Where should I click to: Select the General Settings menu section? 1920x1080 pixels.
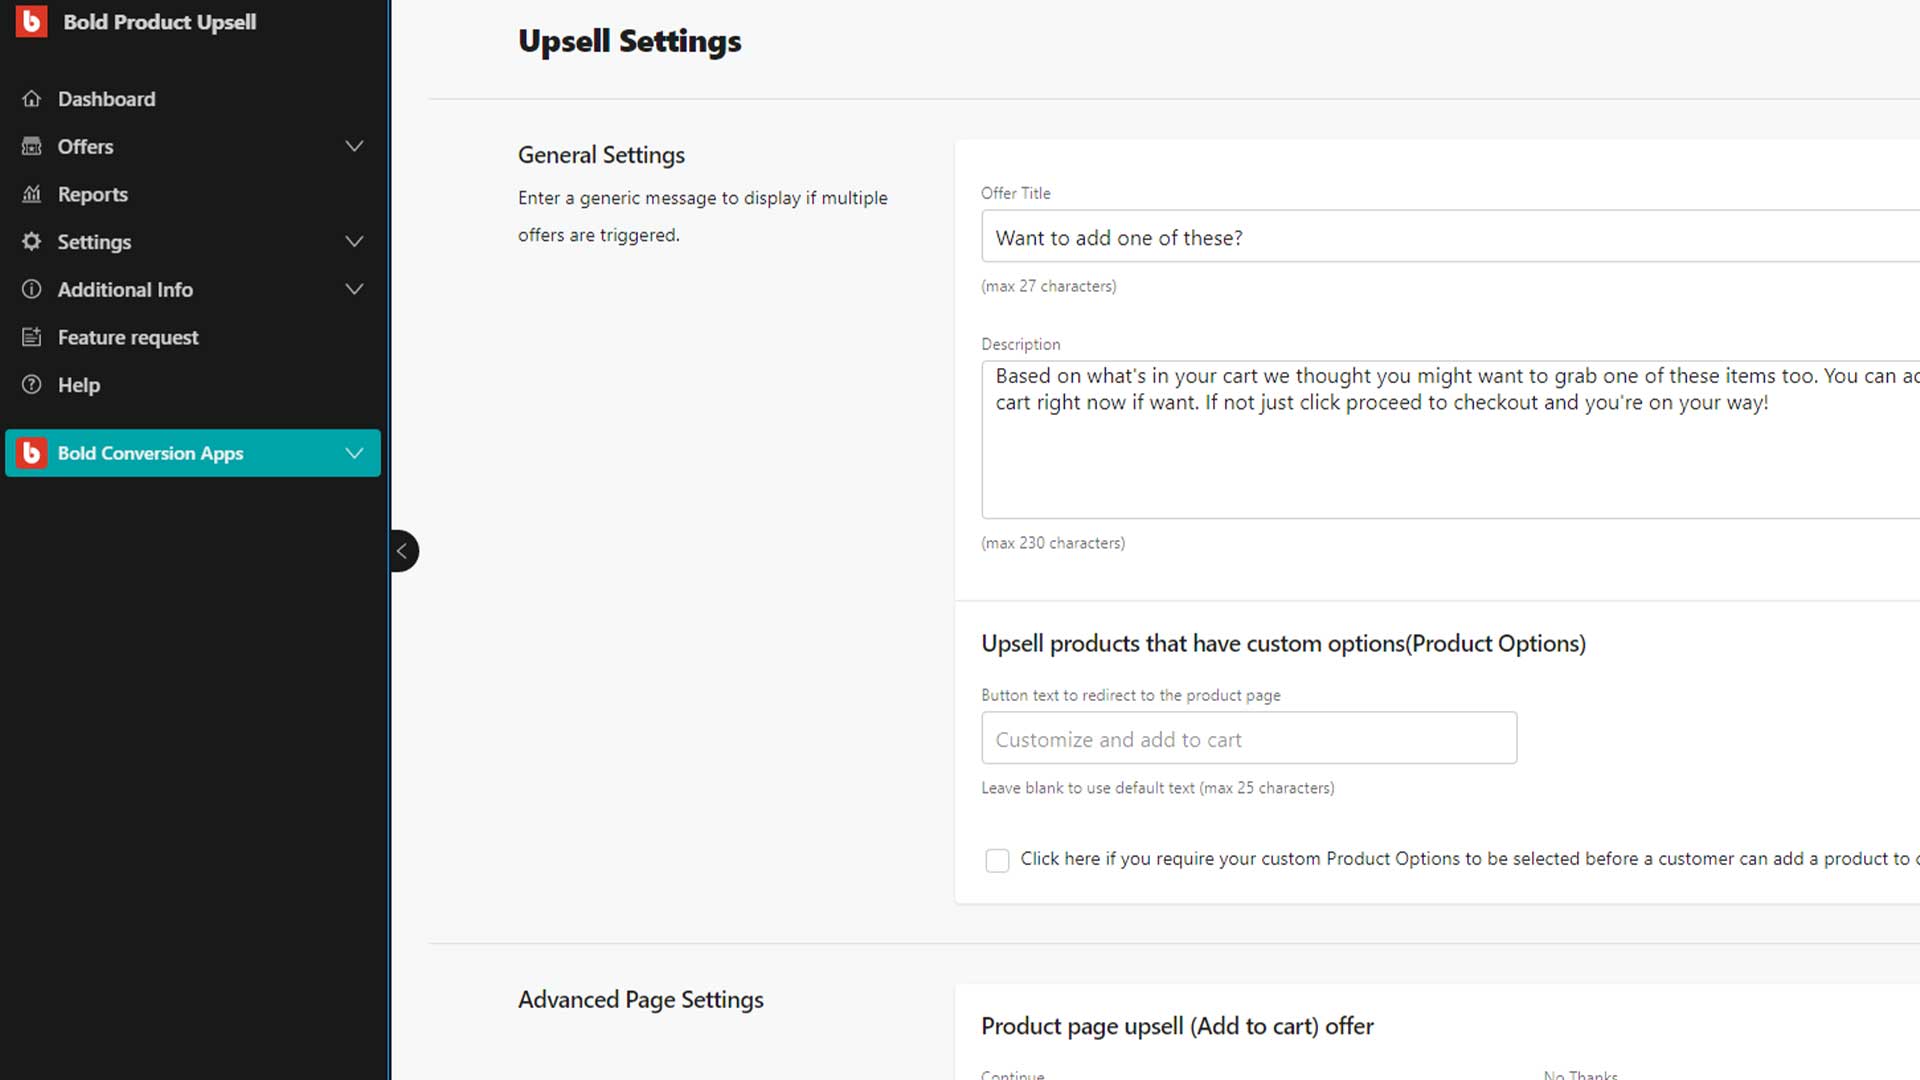click(601, 154)
